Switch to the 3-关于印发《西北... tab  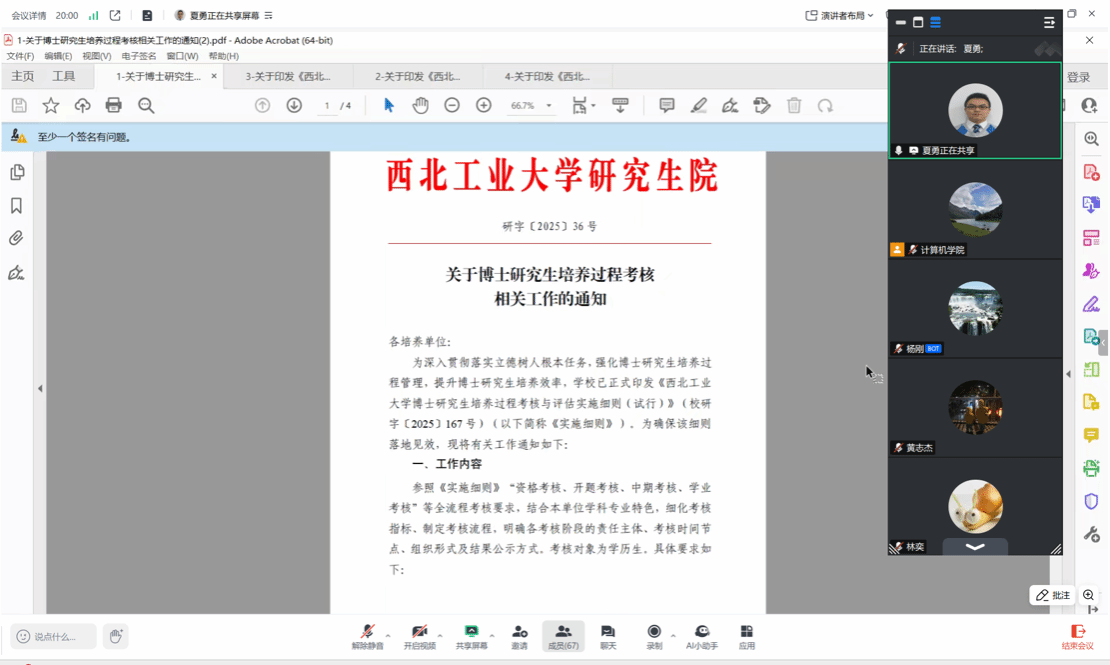pos(288,77)
